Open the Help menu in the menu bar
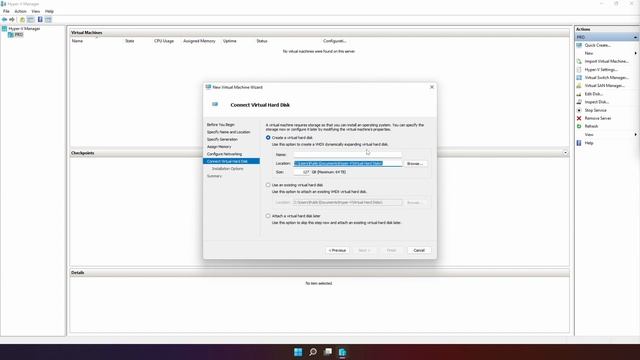This screenshot has width=640, height=360. 49,11
